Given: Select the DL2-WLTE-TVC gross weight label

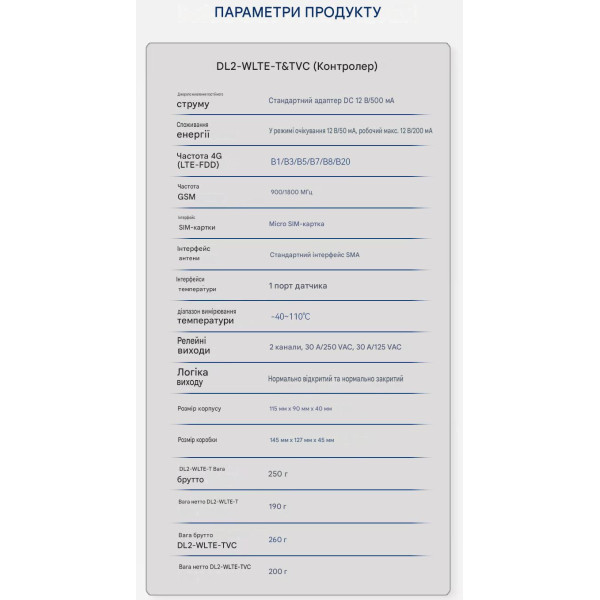Looking at the screenshot, I should pos(207,540).
